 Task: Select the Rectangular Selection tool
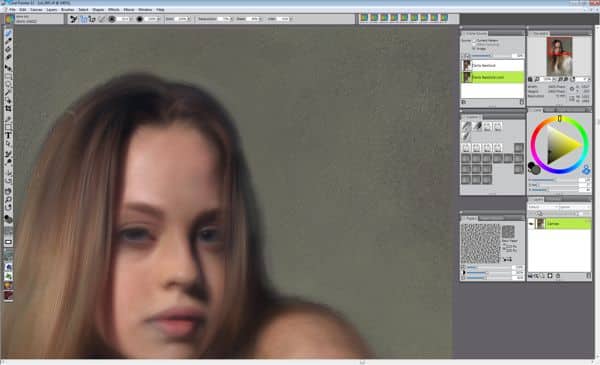point(8,77)
